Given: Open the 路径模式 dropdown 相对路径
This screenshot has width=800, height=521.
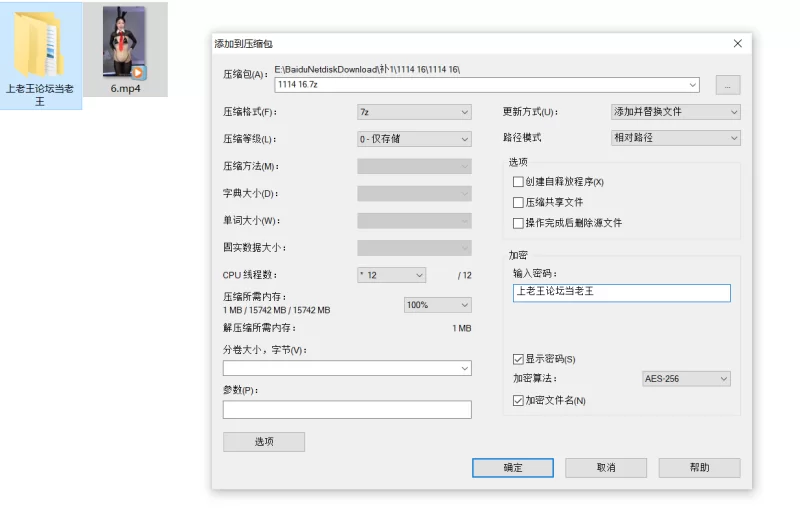Looking at the screenshot, I should [x=676, y=138].
